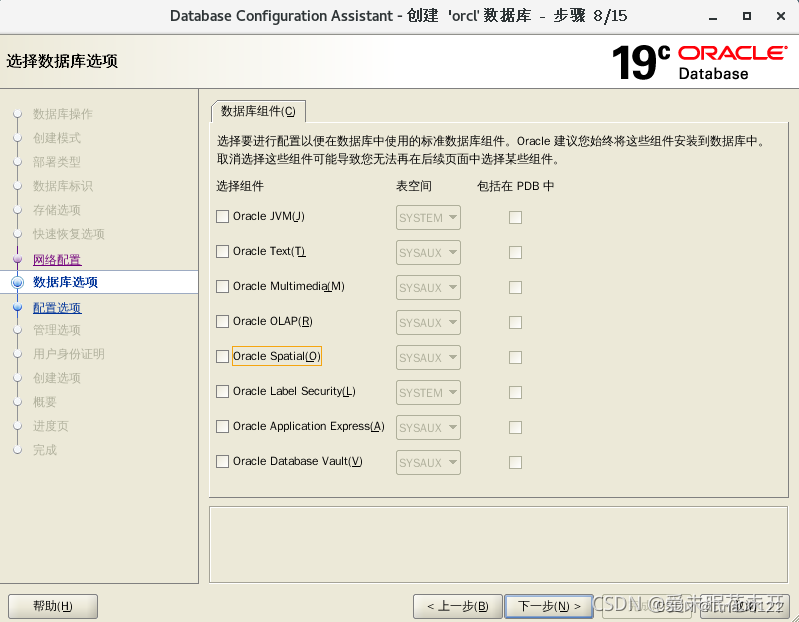Open SYSAUX tablespace dropdown for Oracle Text
The width and height of the screenshot is (799, 622).
428,253
